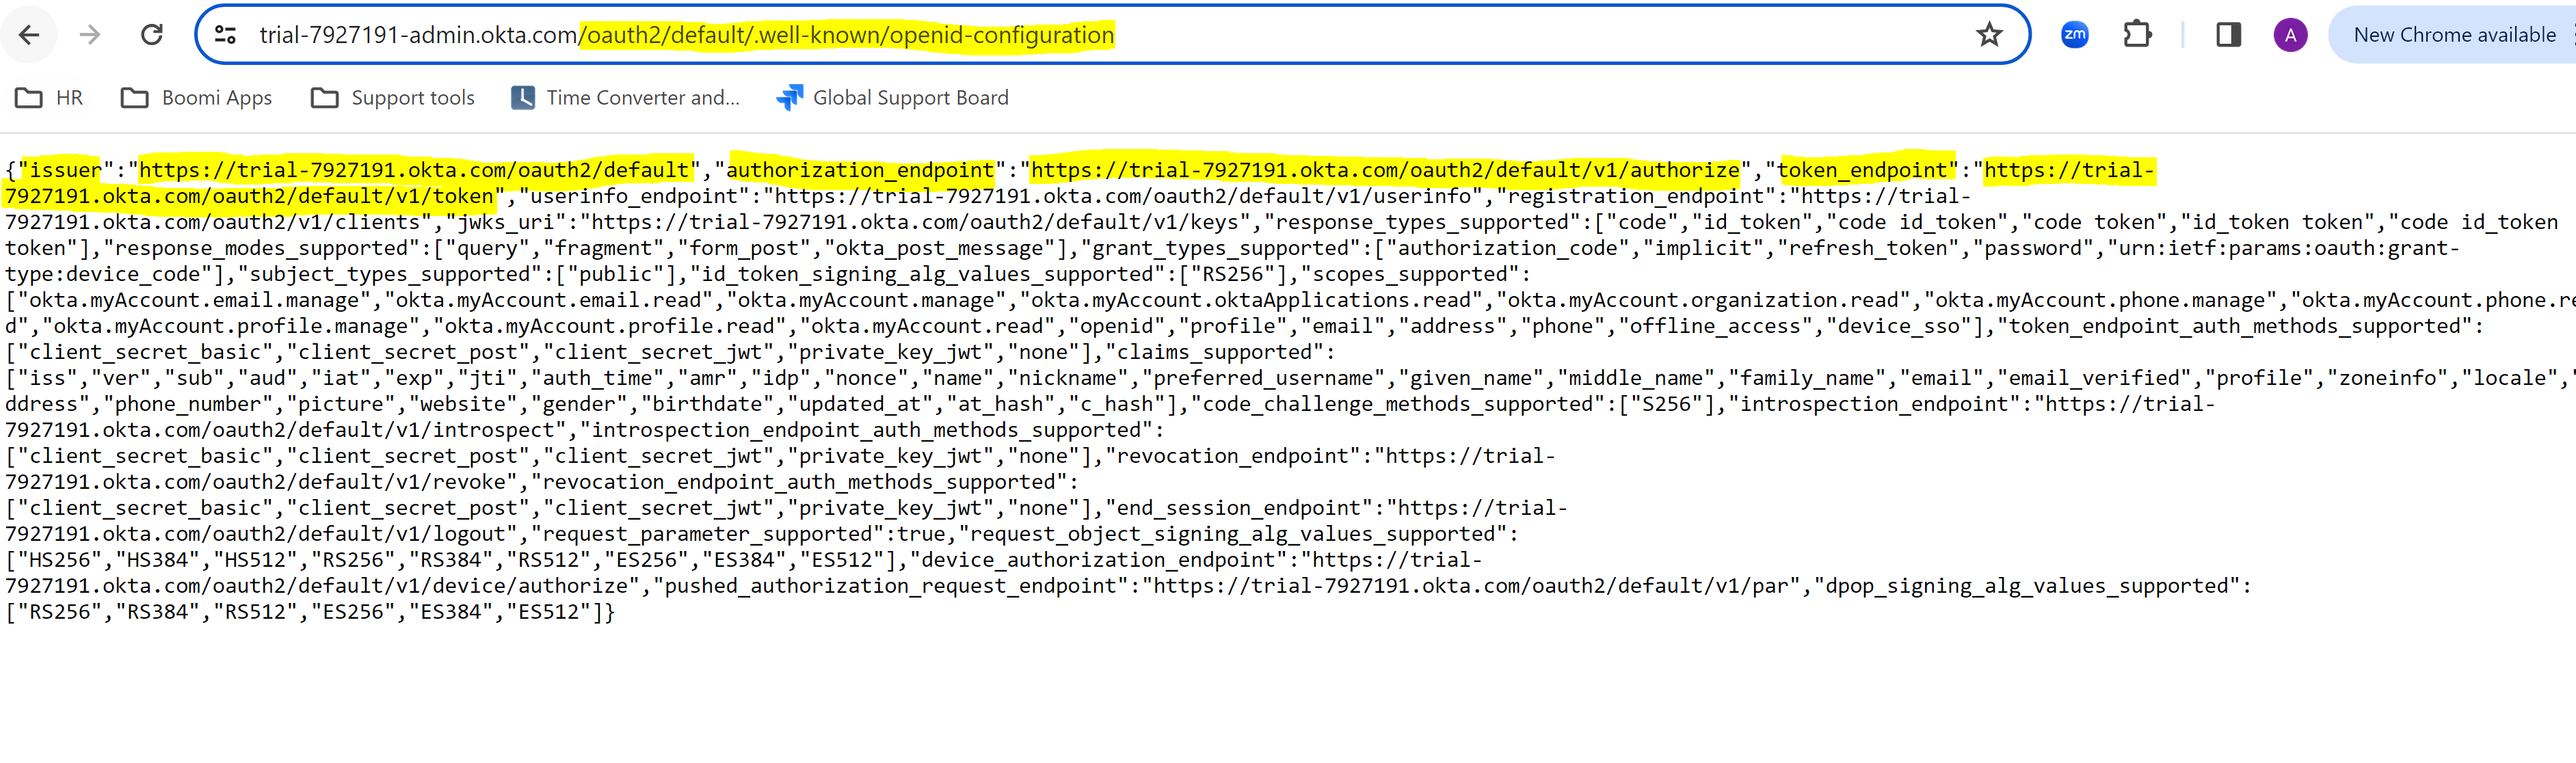Click the forward navigation arrow
The height and width of the screenshot is (763, 2576).
(90, 34)
